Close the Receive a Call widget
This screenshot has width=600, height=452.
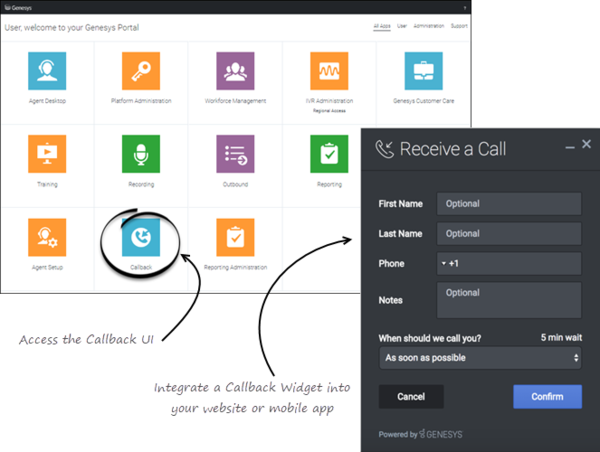586,144
